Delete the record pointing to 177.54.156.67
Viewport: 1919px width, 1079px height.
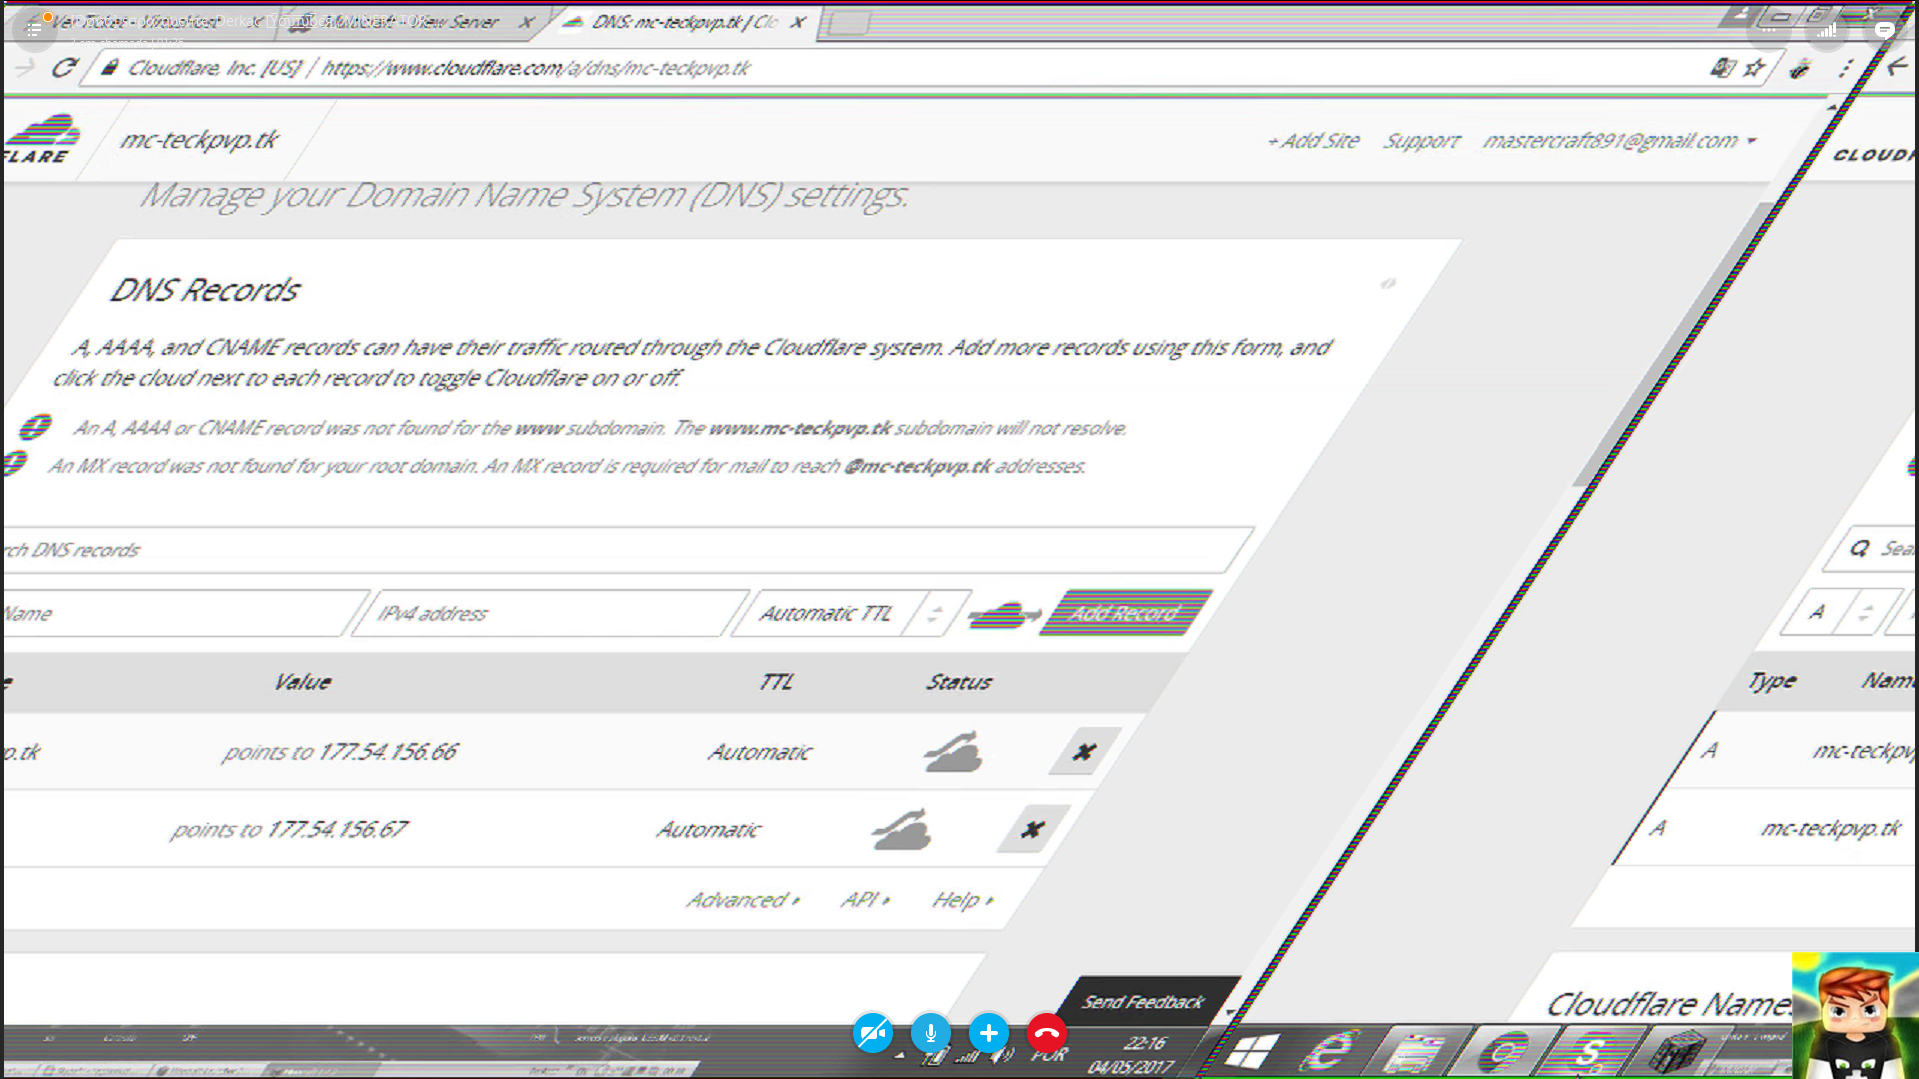(1032, 829)
